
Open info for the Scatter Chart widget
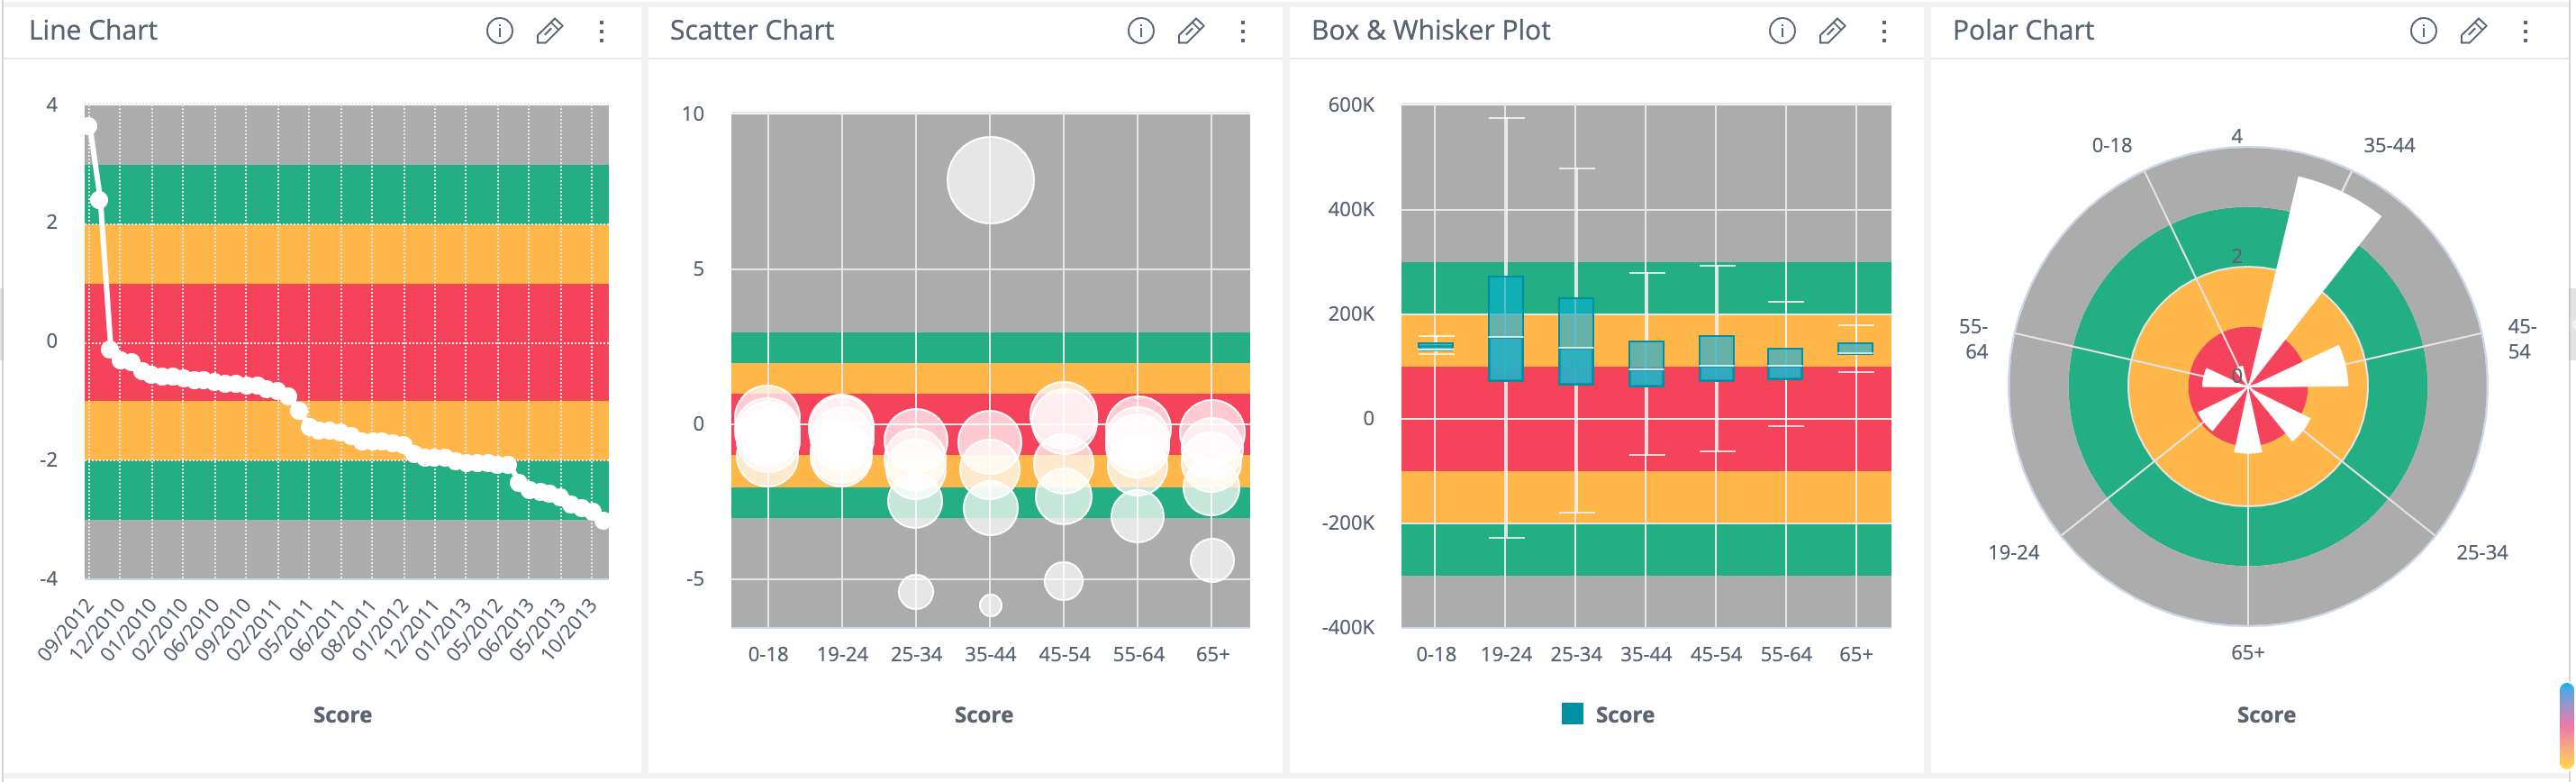coord(1140,31)
